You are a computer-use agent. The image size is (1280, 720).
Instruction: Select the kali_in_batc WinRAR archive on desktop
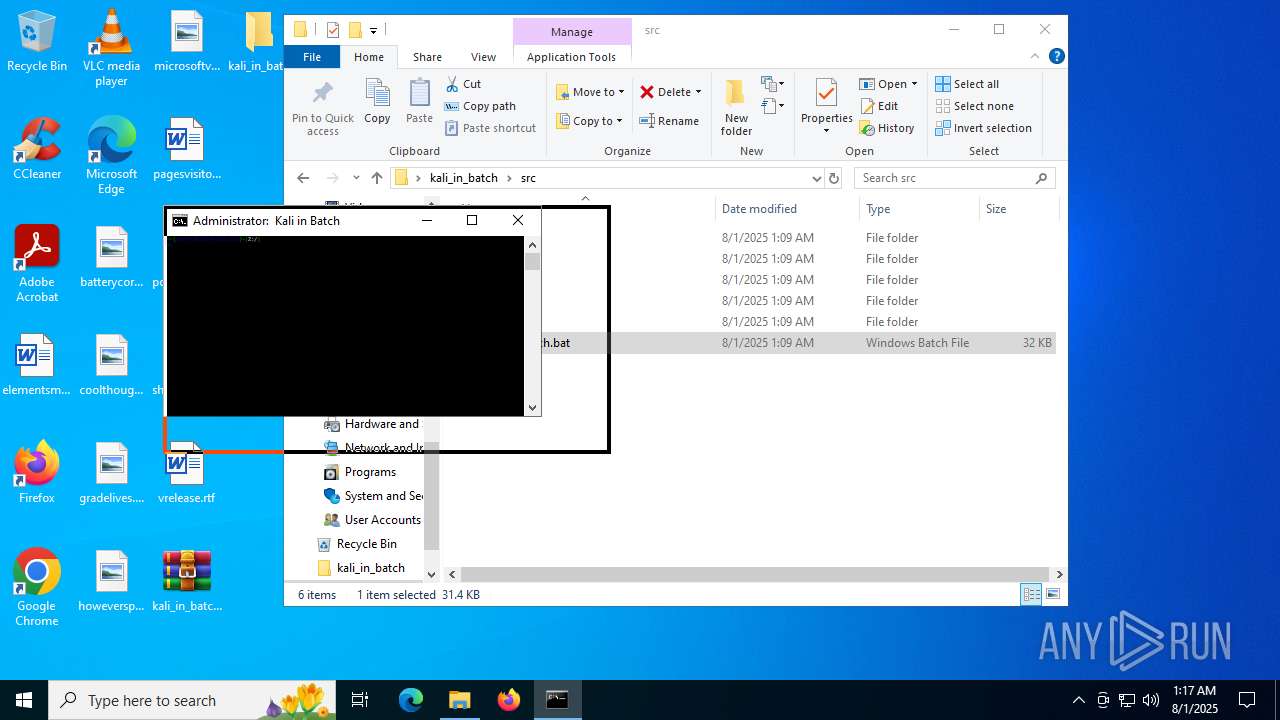(187, 580)
